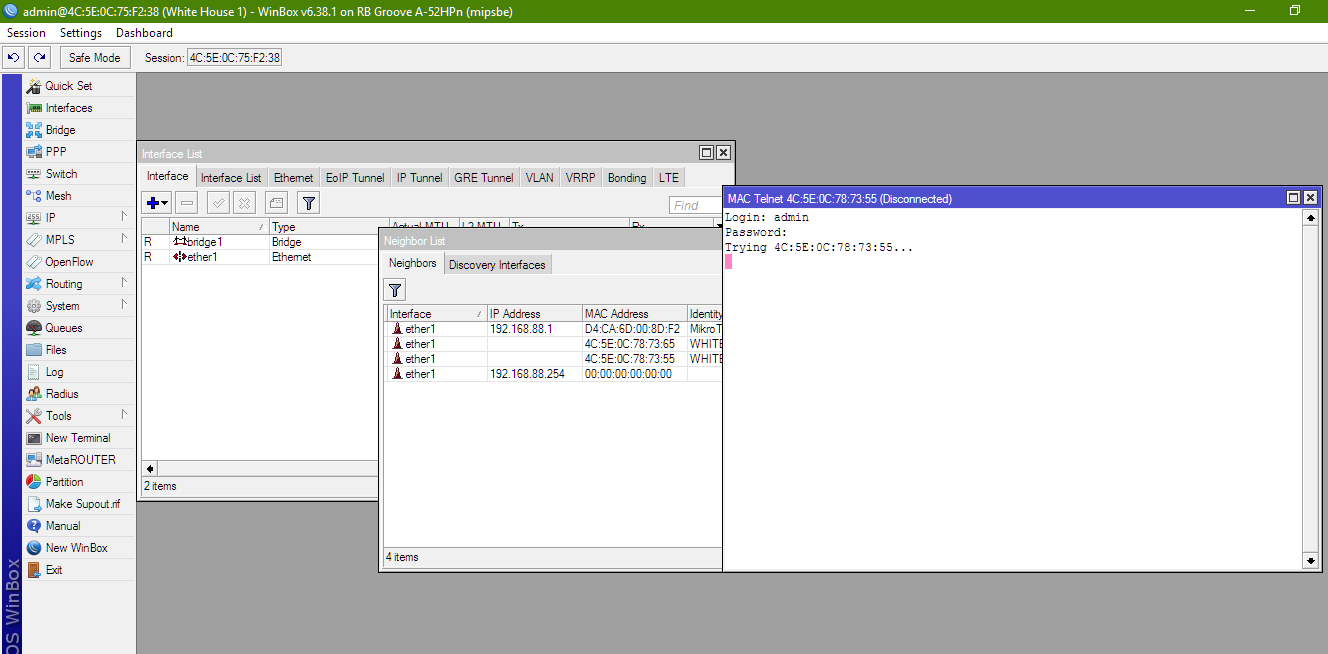Click horizontal scrollbar left arrow in Interface List
1328x654 pixels.
[150, 468]
